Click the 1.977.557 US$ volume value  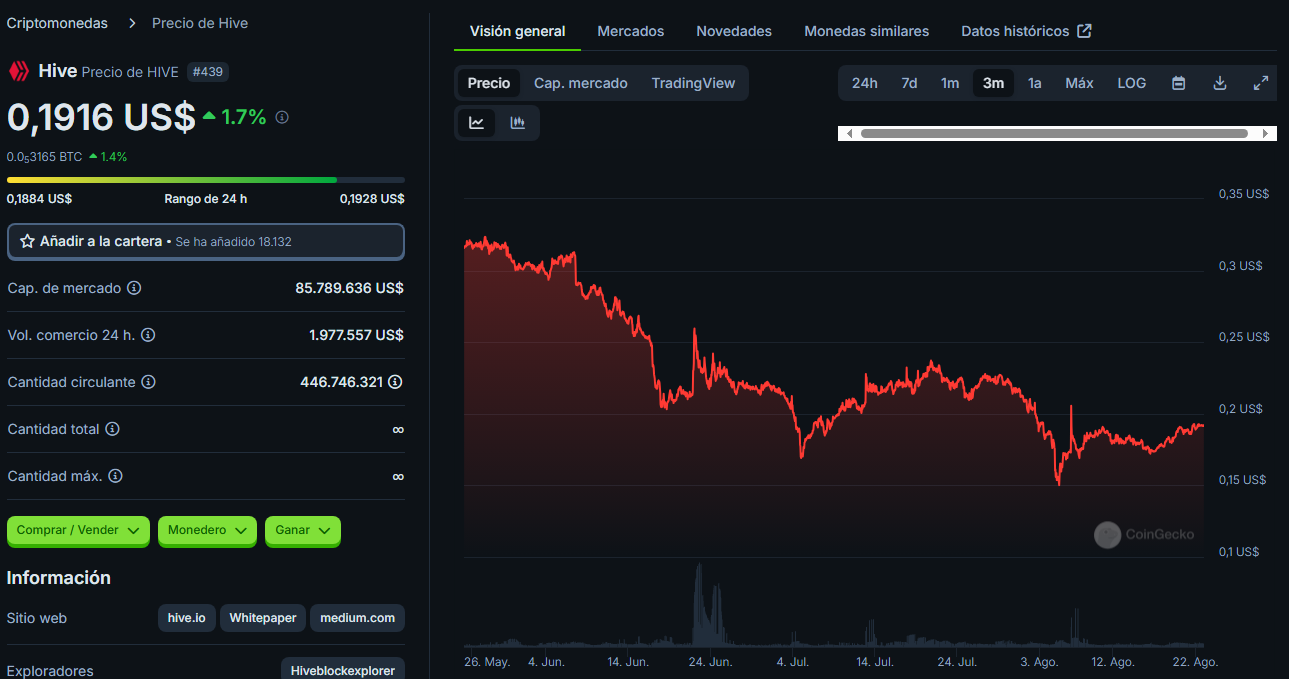click(356, 335)
